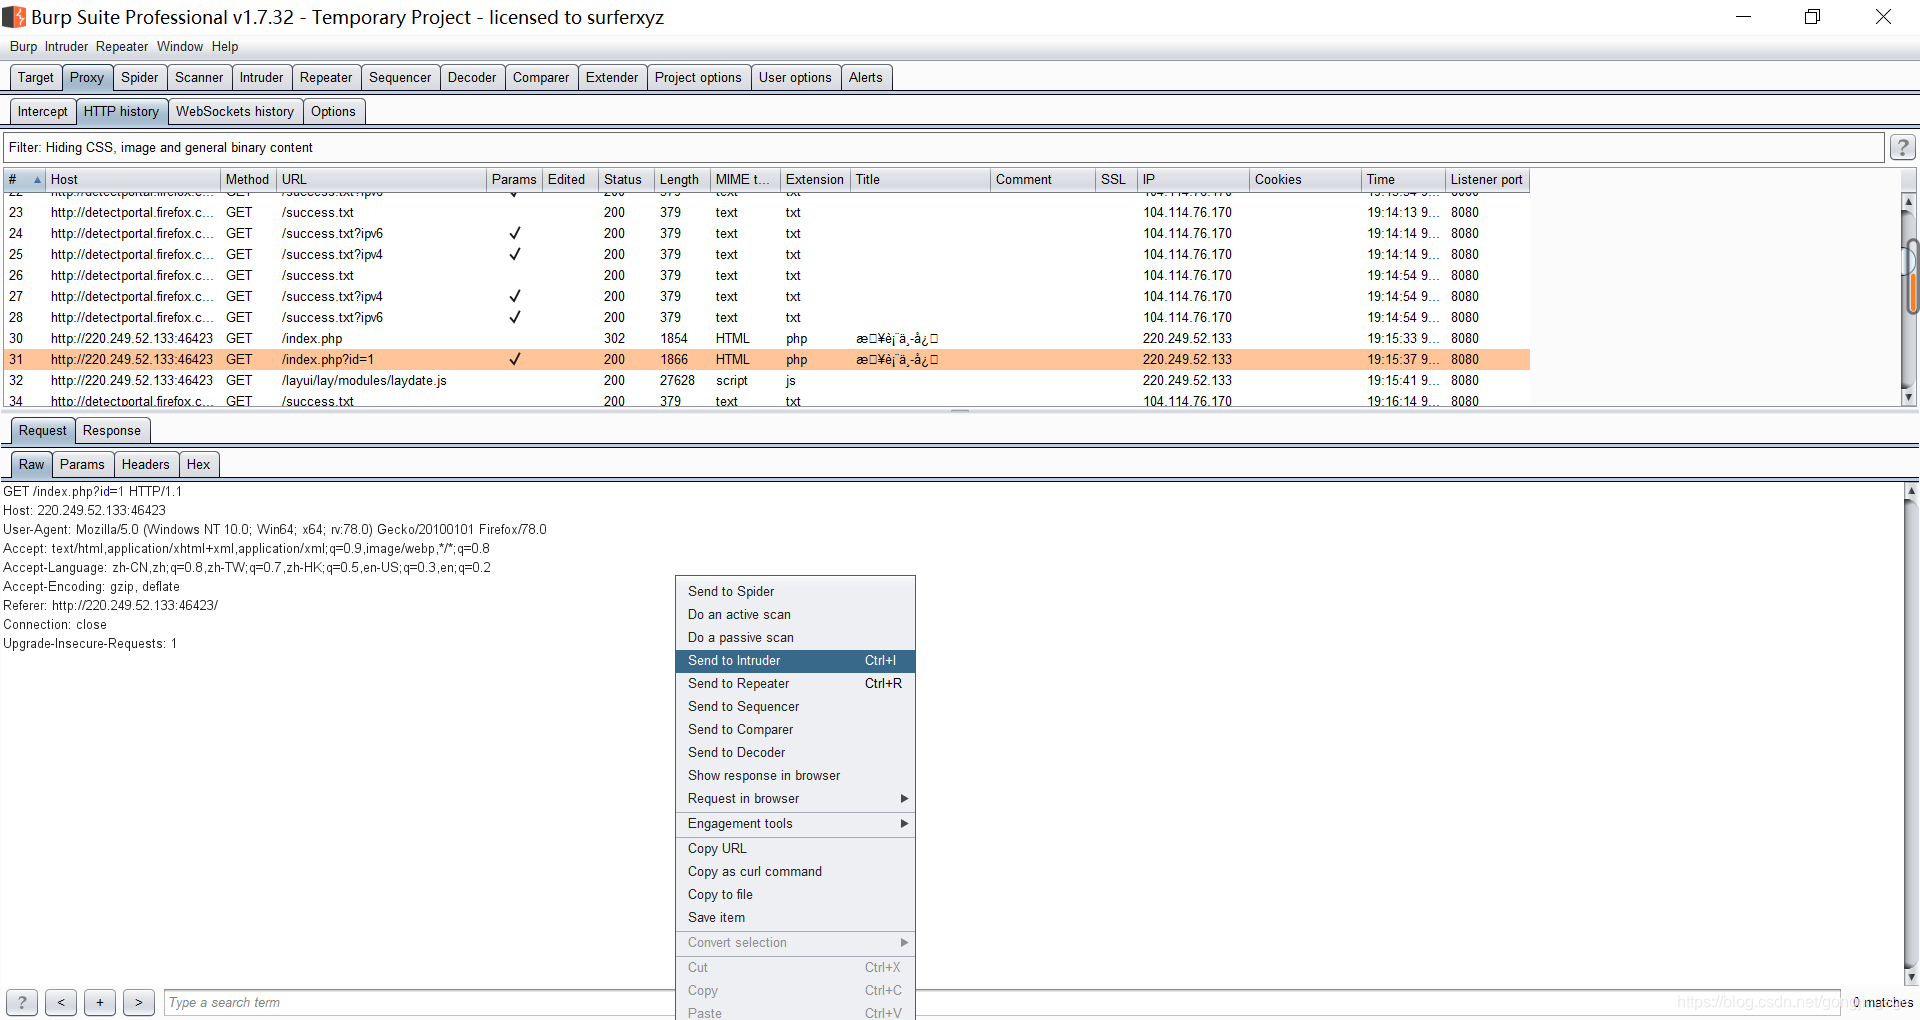The image size is (1920, 1020).
Task: Click the search help question mark button
Action: 22,1002
